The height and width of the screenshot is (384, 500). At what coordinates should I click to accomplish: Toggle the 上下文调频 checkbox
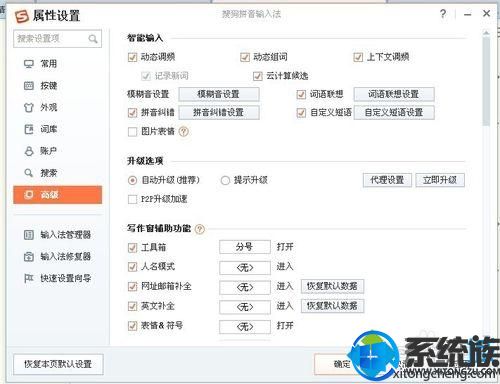[358, 57]
